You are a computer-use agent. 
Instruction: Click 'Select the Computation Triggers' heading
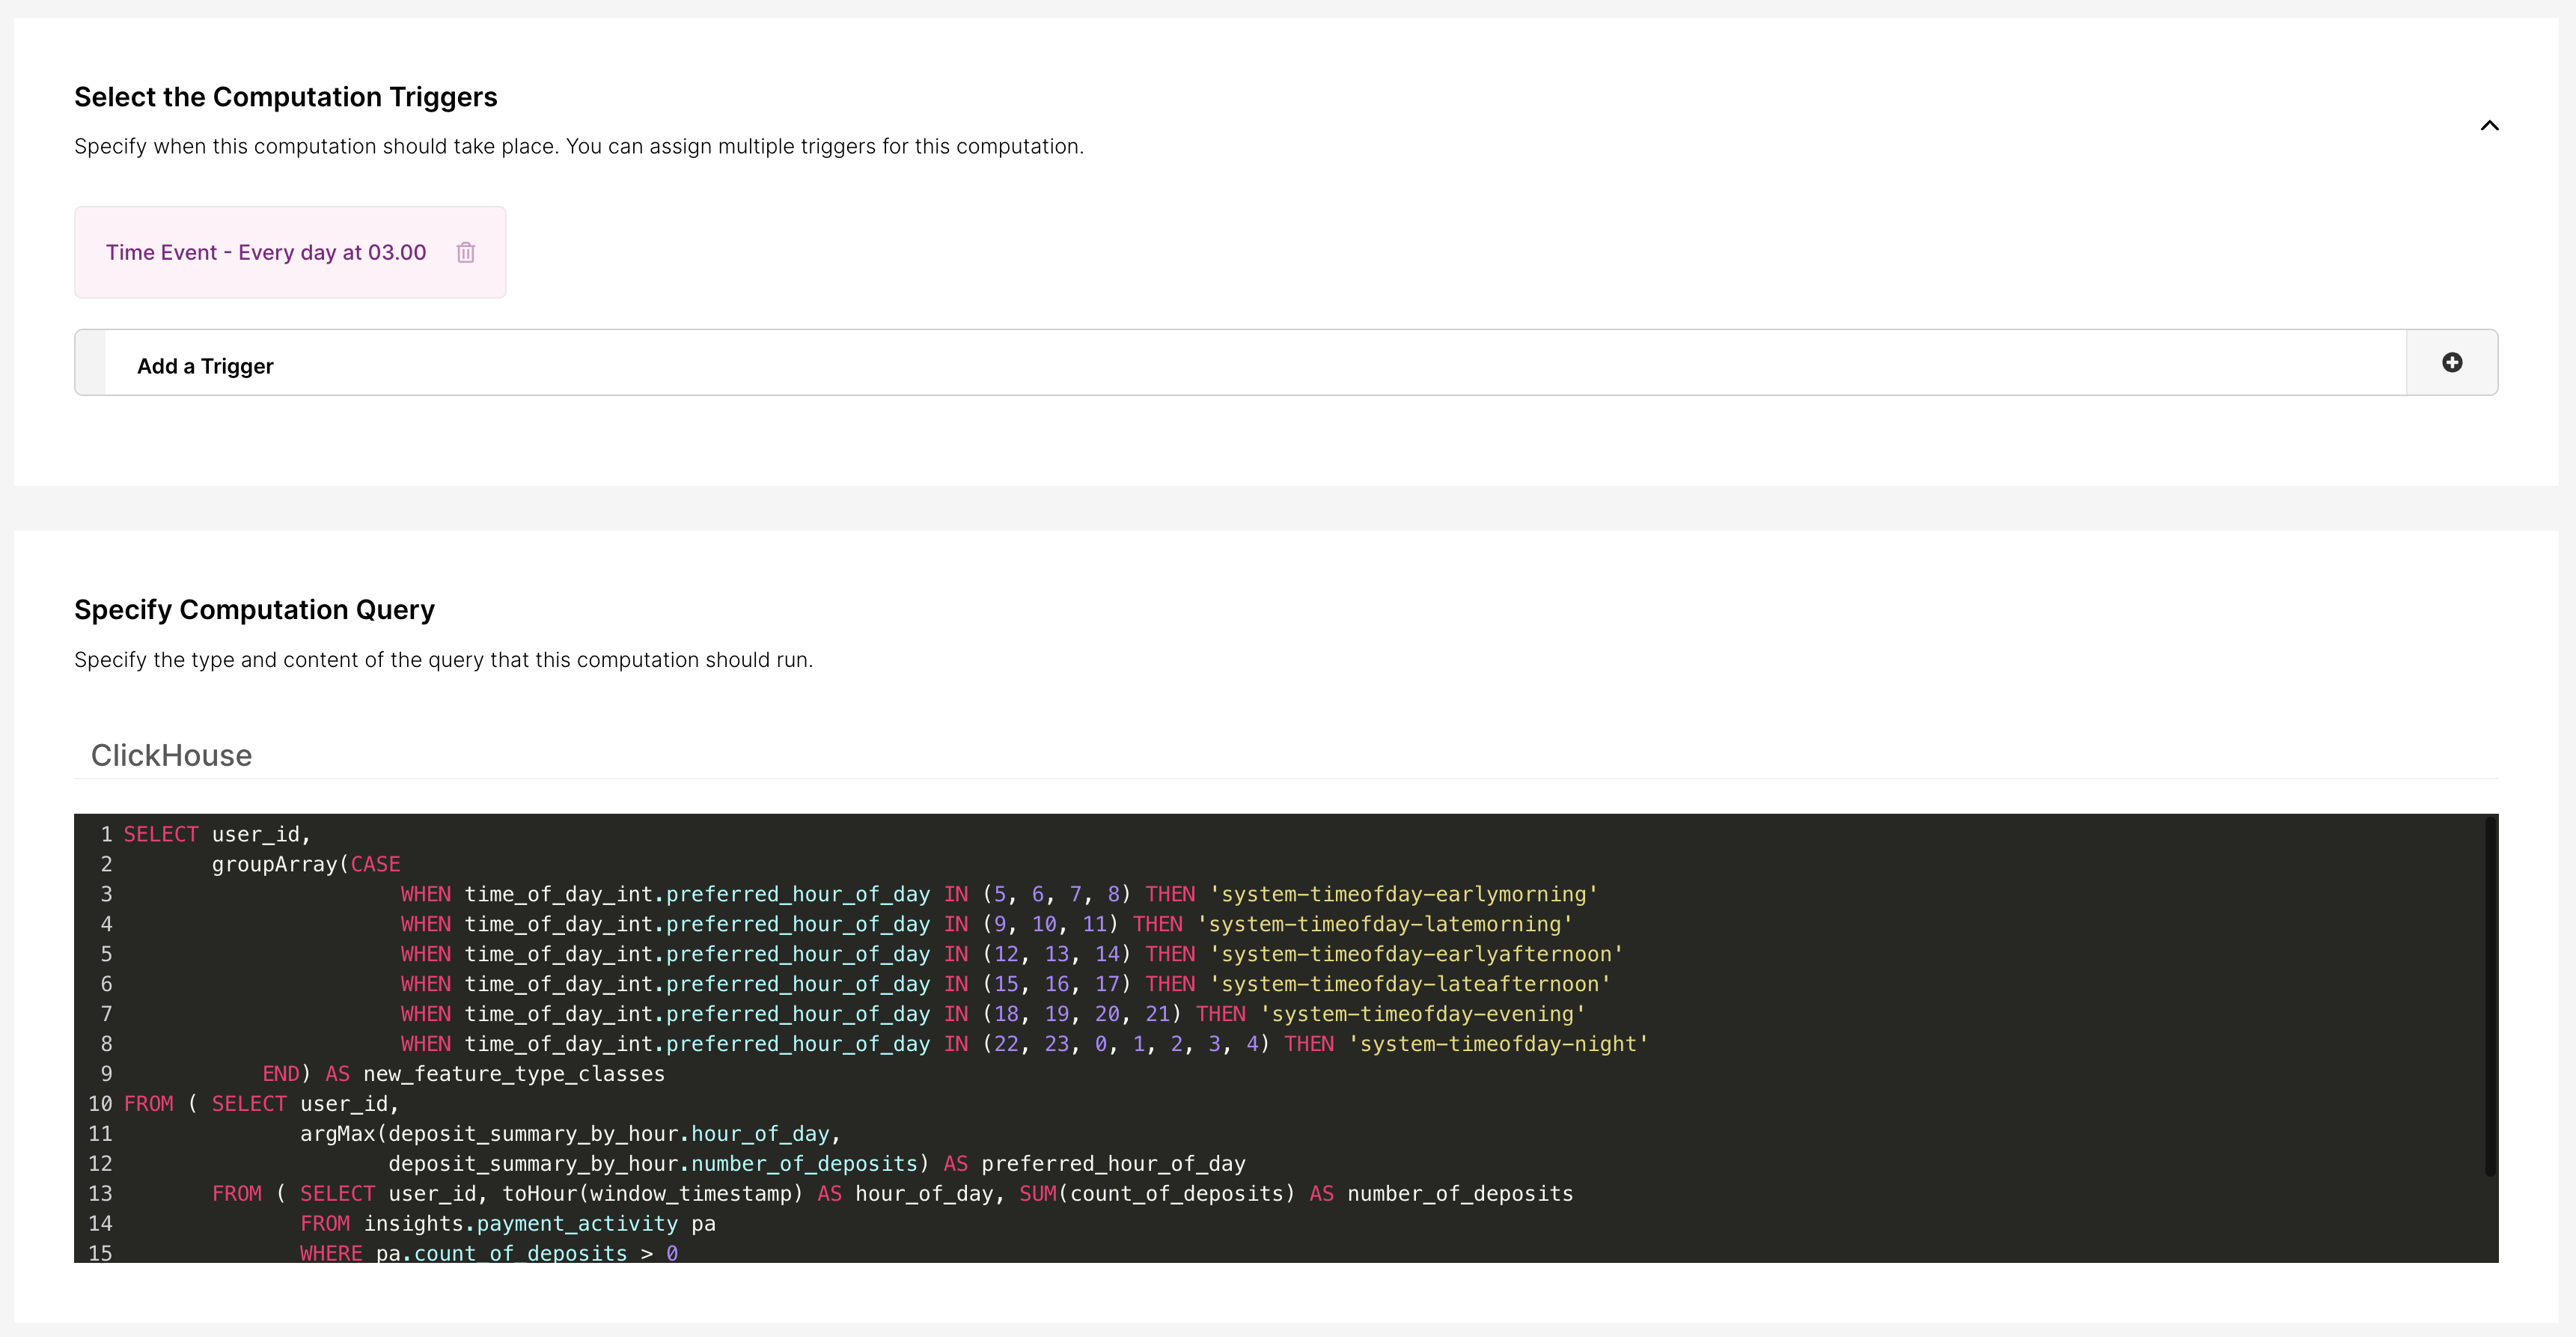(x=286, y=97)
